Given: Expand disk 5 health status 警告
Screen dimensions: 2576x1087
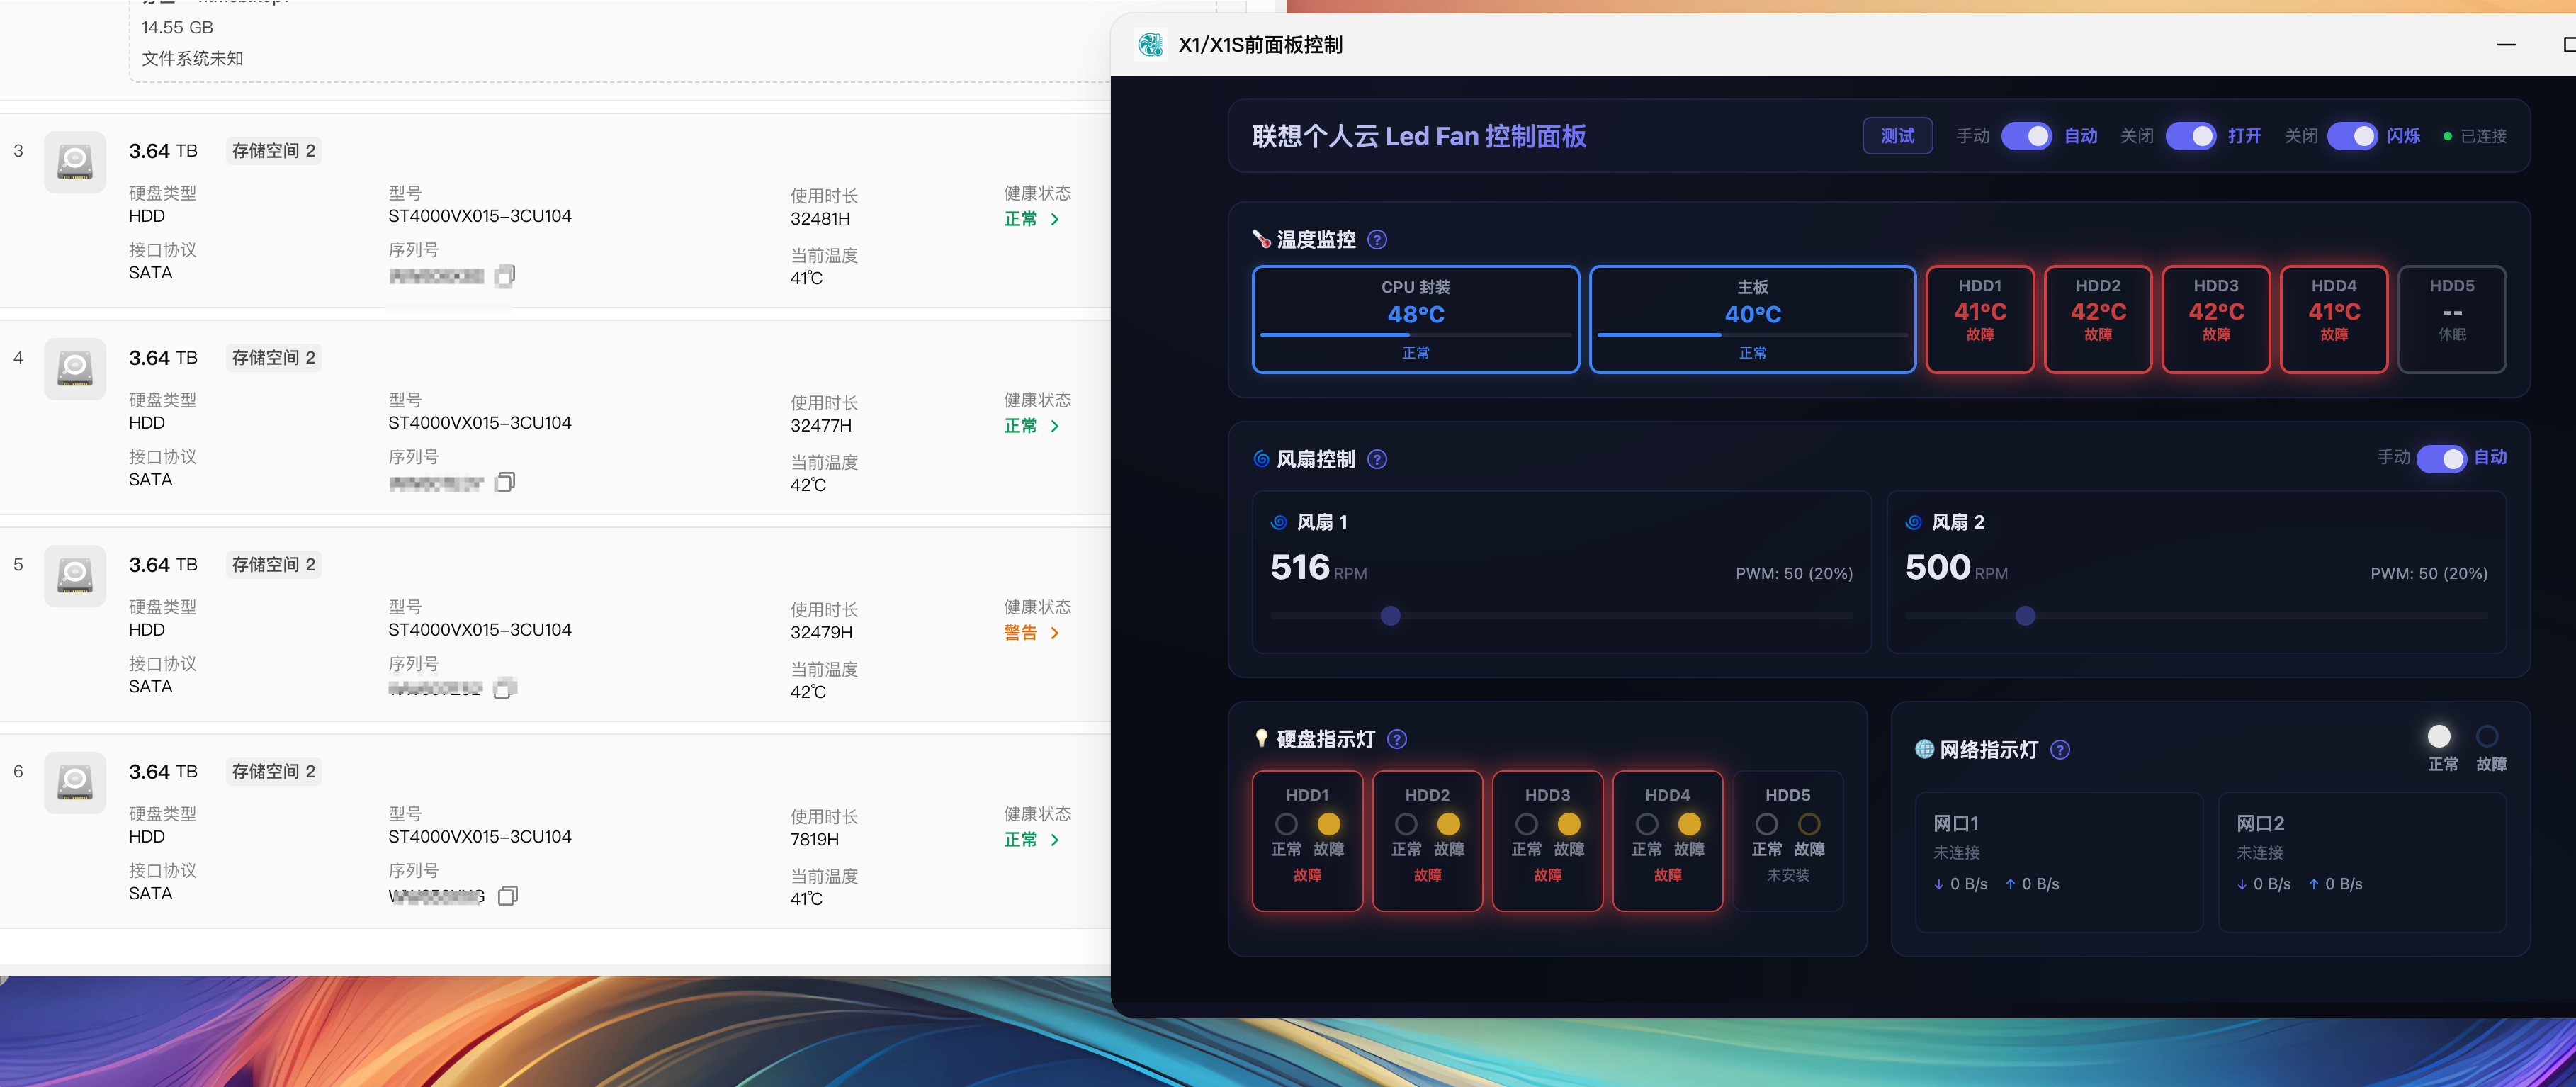Looking at the screenshot, I should (x=1032, y=633).
